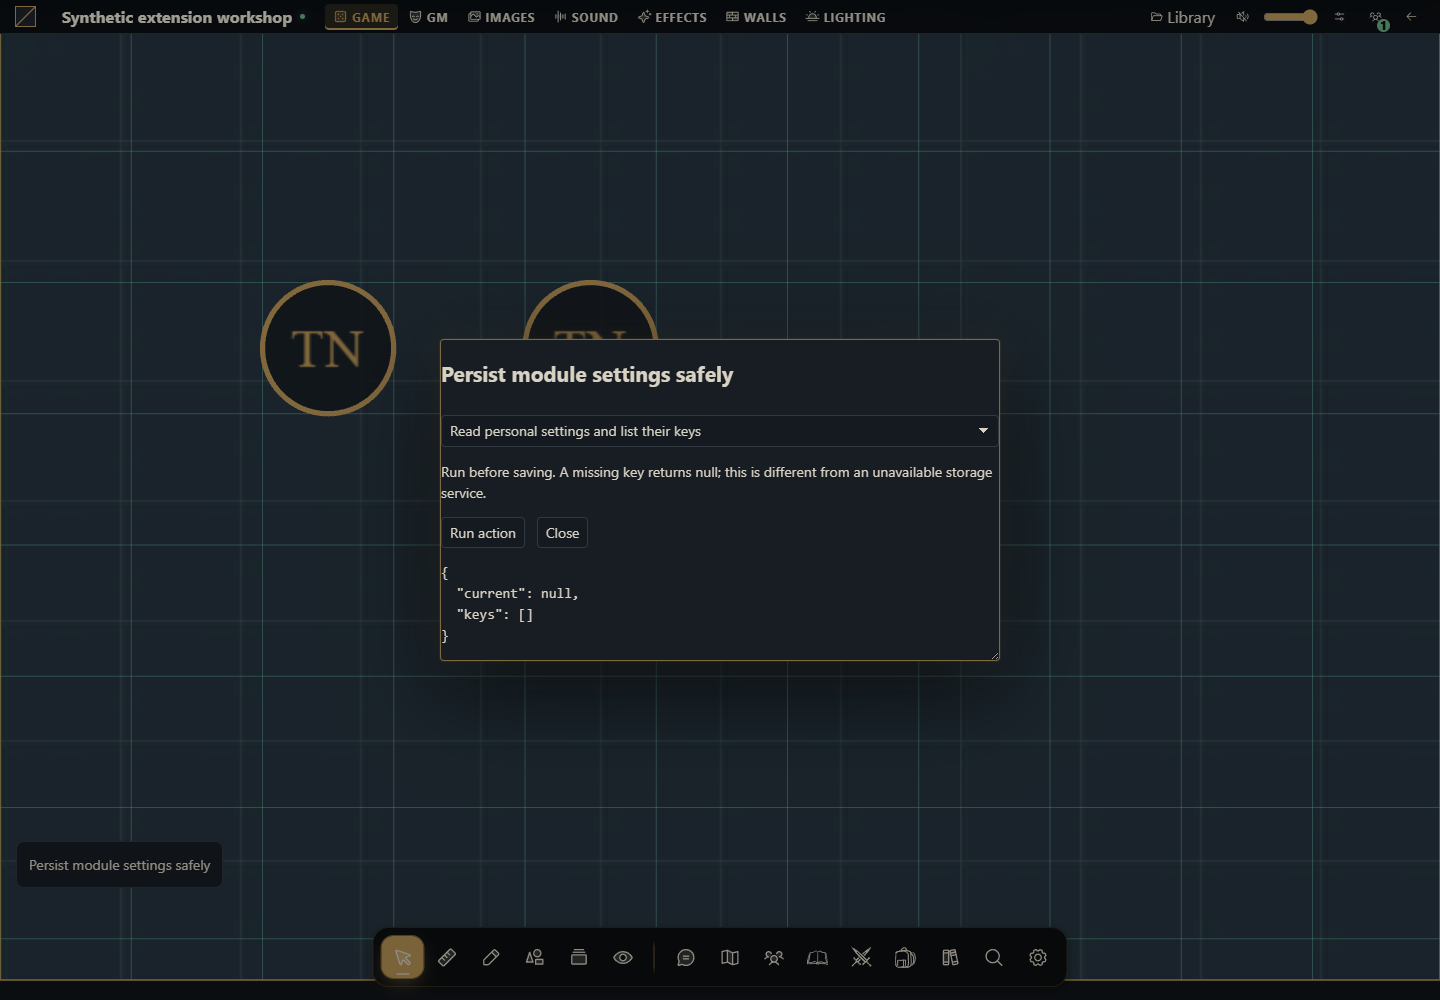The width and height of the screenshot is (1440, 1000).
Task: Open the audio mixer sliders icon
Action: click(x=1340, y=17)
